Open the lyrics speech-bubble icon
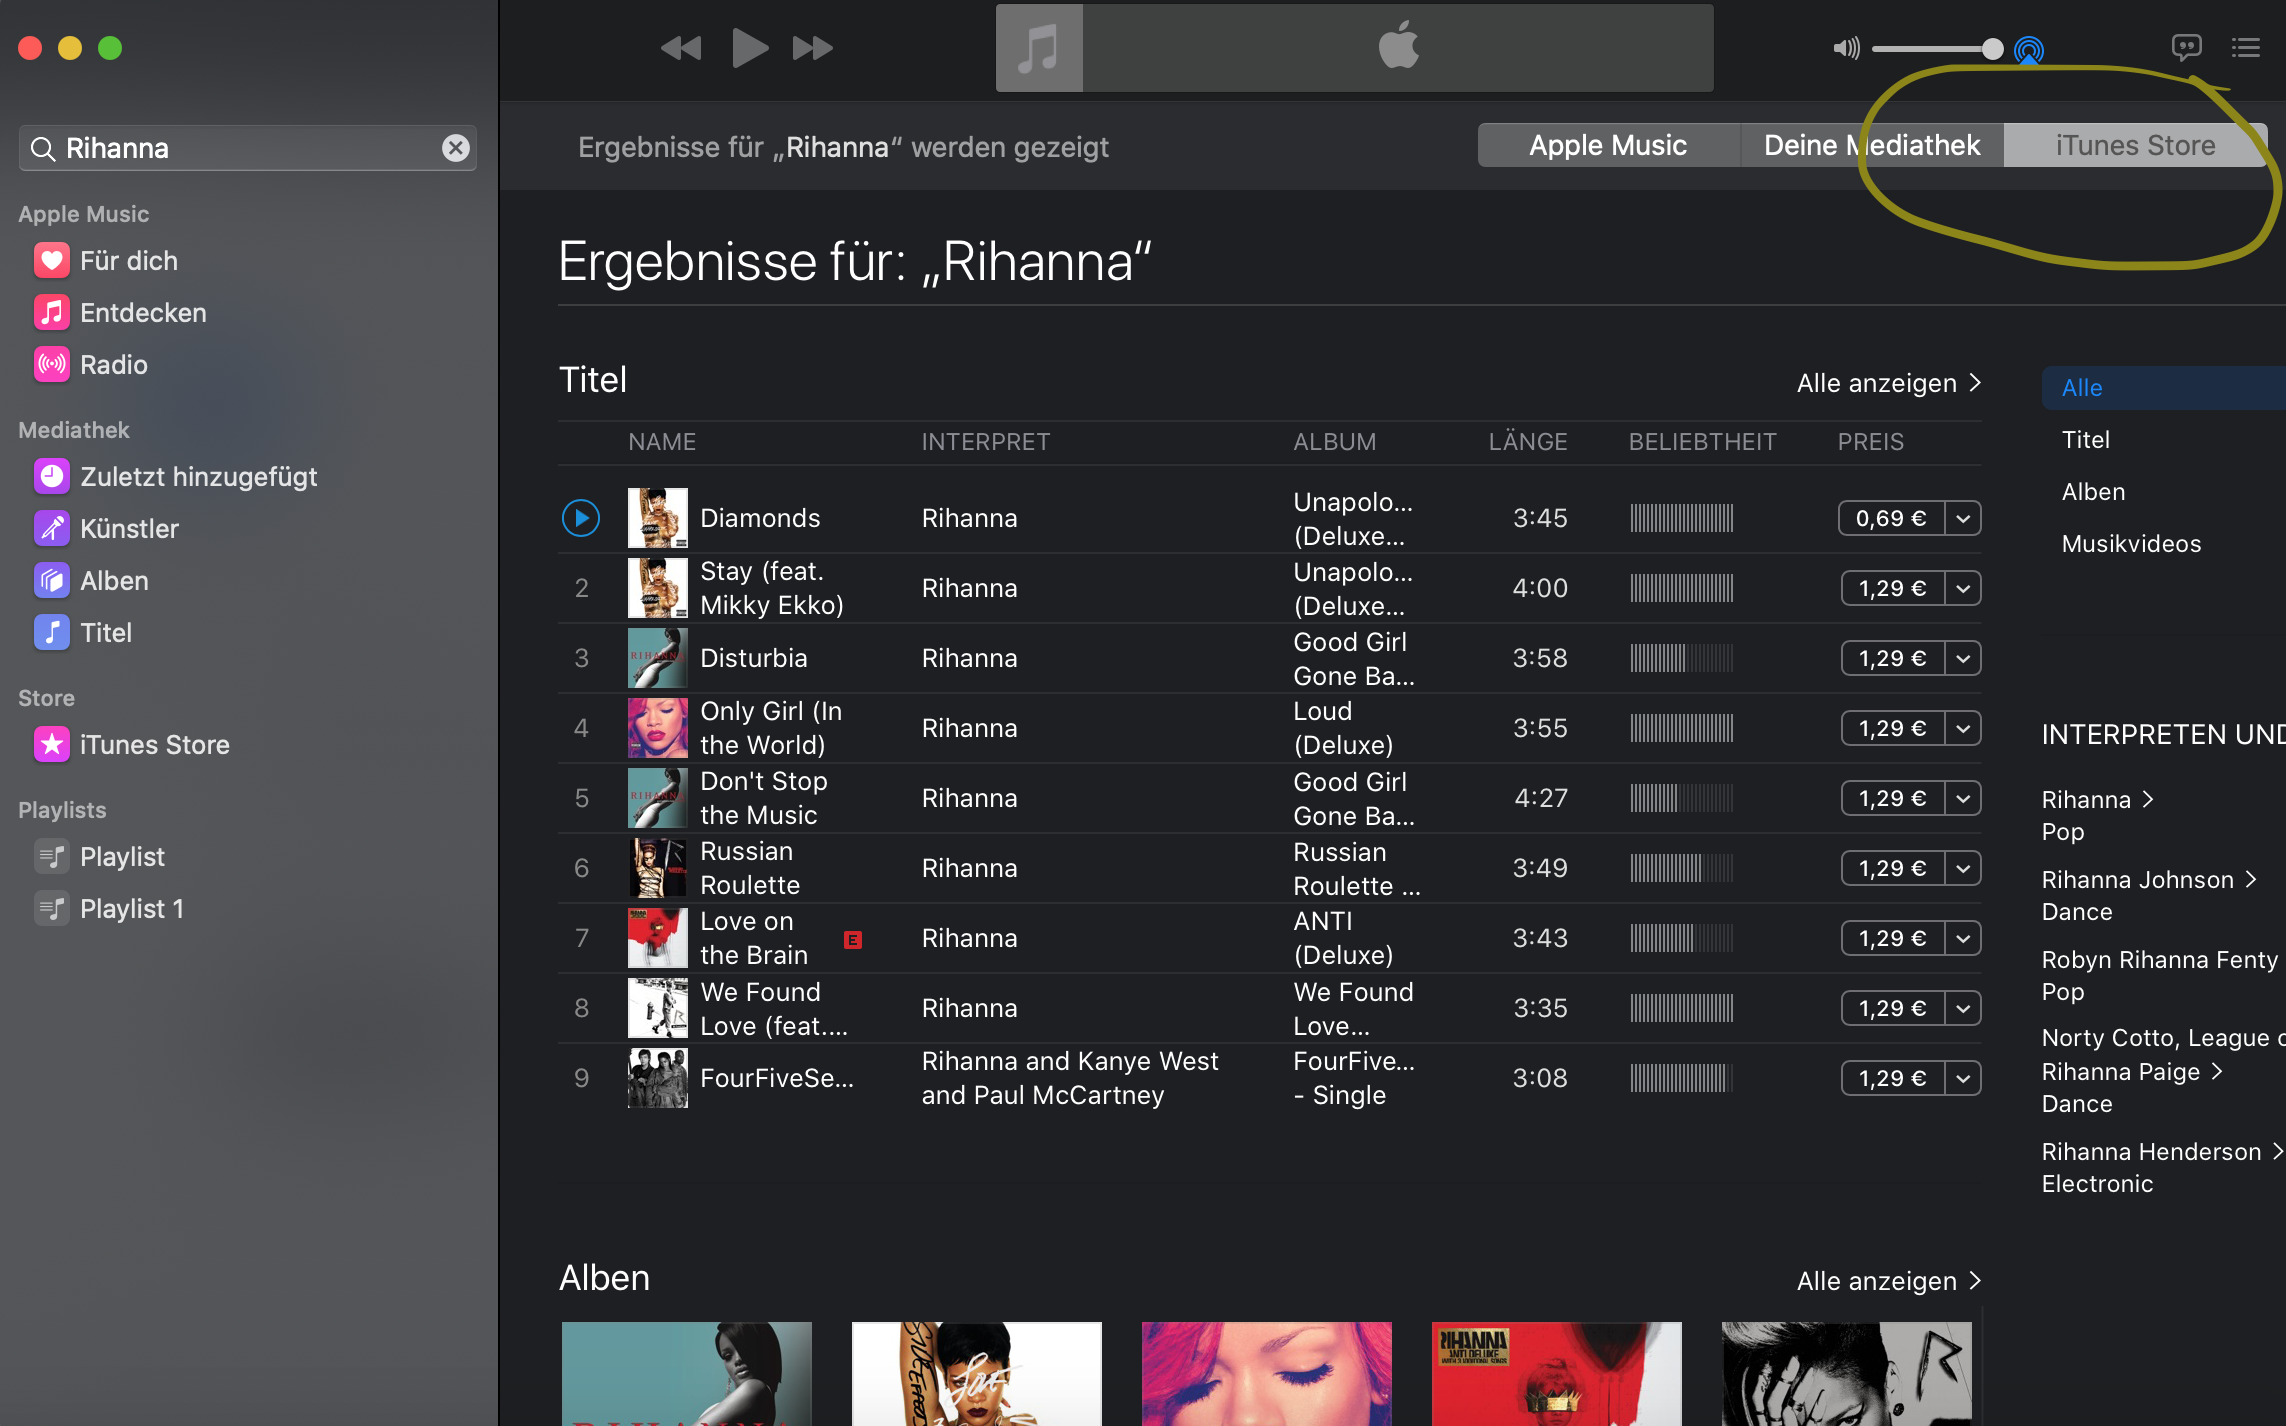This screenshot has width=2286, height=1426. point(2186,47)
